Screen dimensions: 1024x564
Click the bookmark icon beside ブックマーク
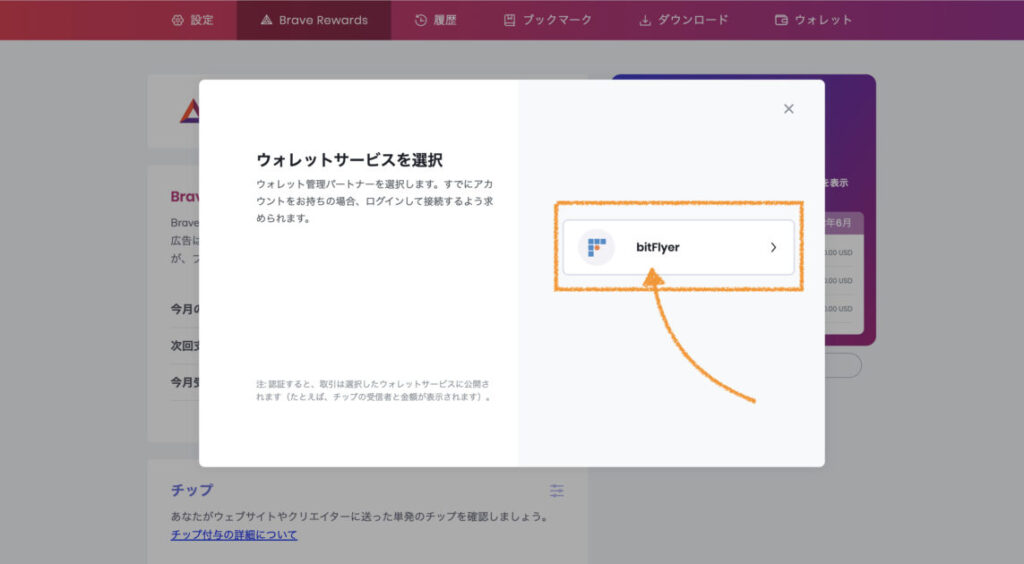pos(510,20)
